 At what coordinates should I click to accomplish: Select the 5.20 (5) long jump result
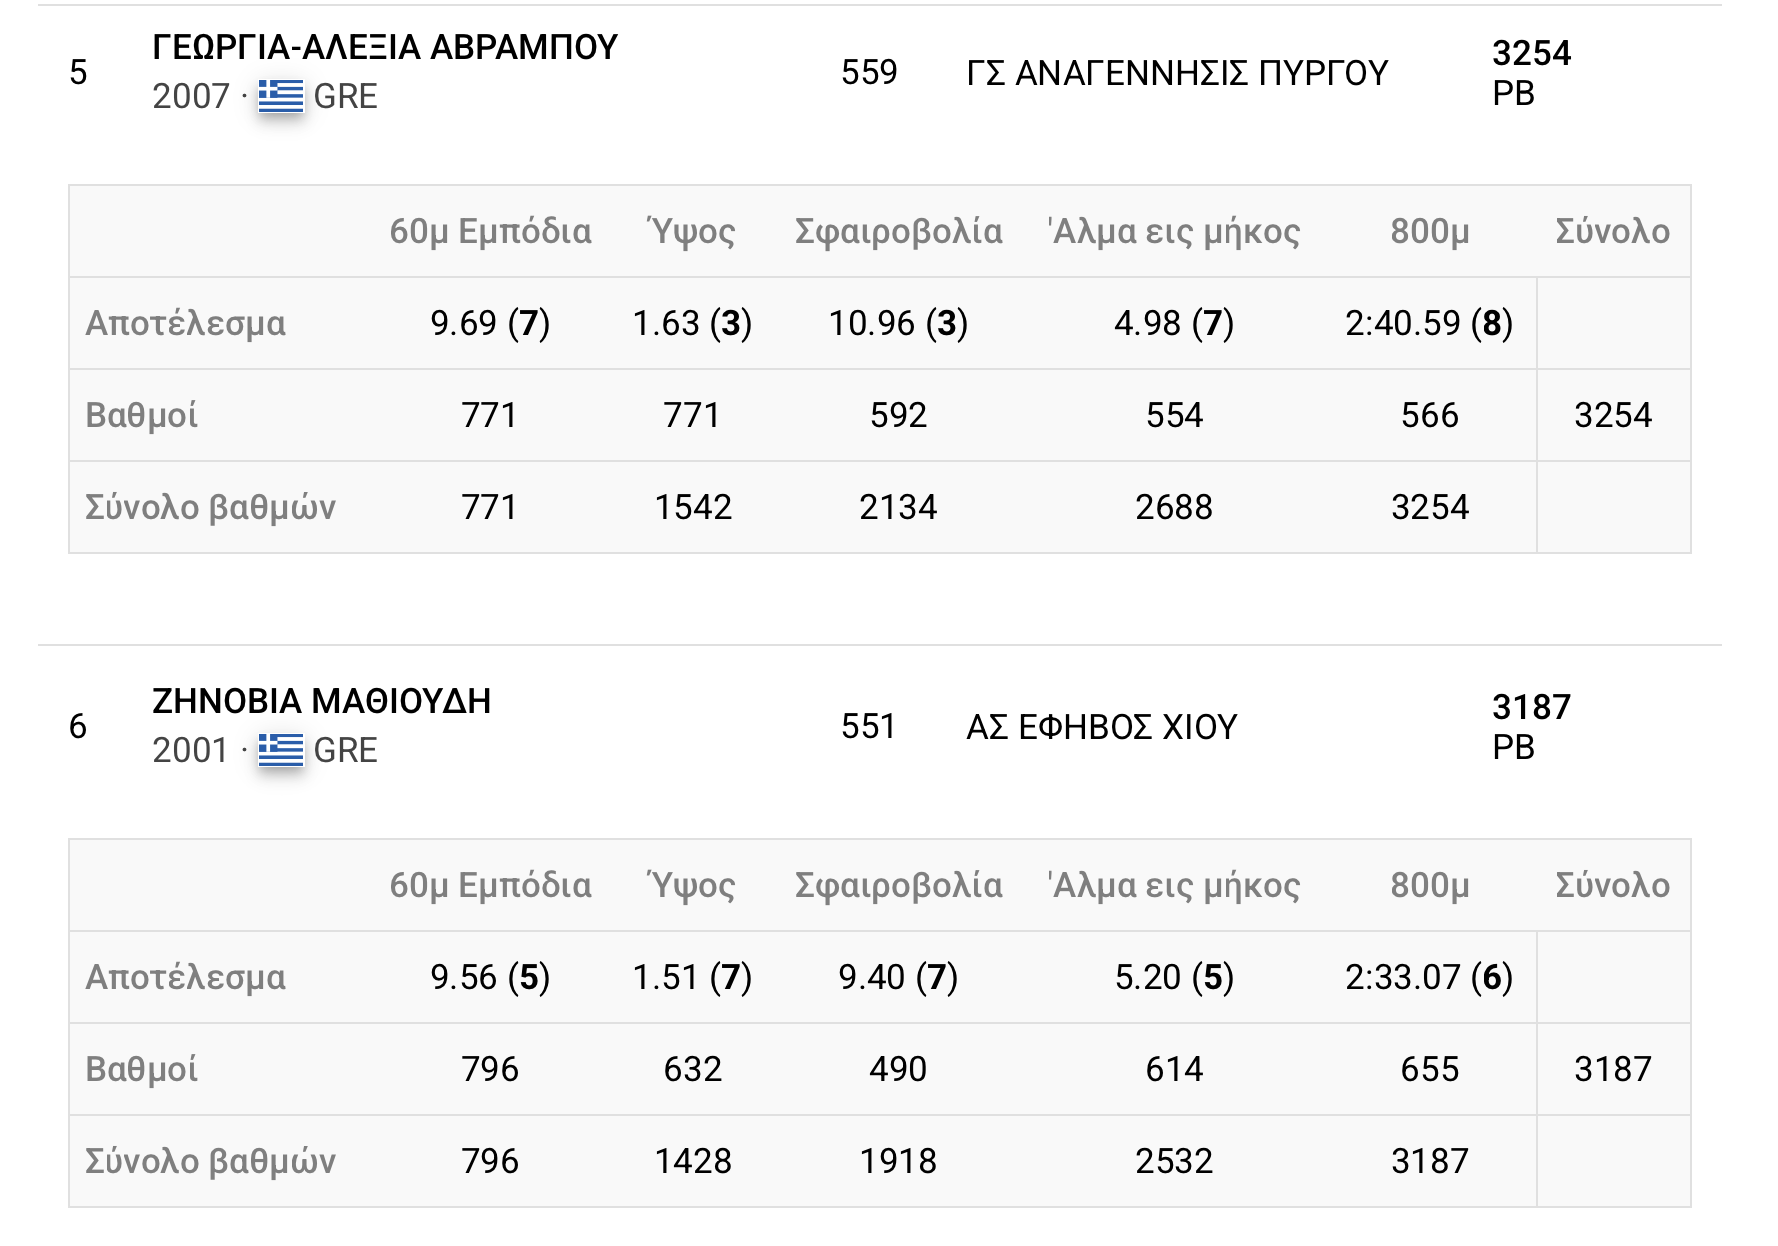click(1174, 977)
